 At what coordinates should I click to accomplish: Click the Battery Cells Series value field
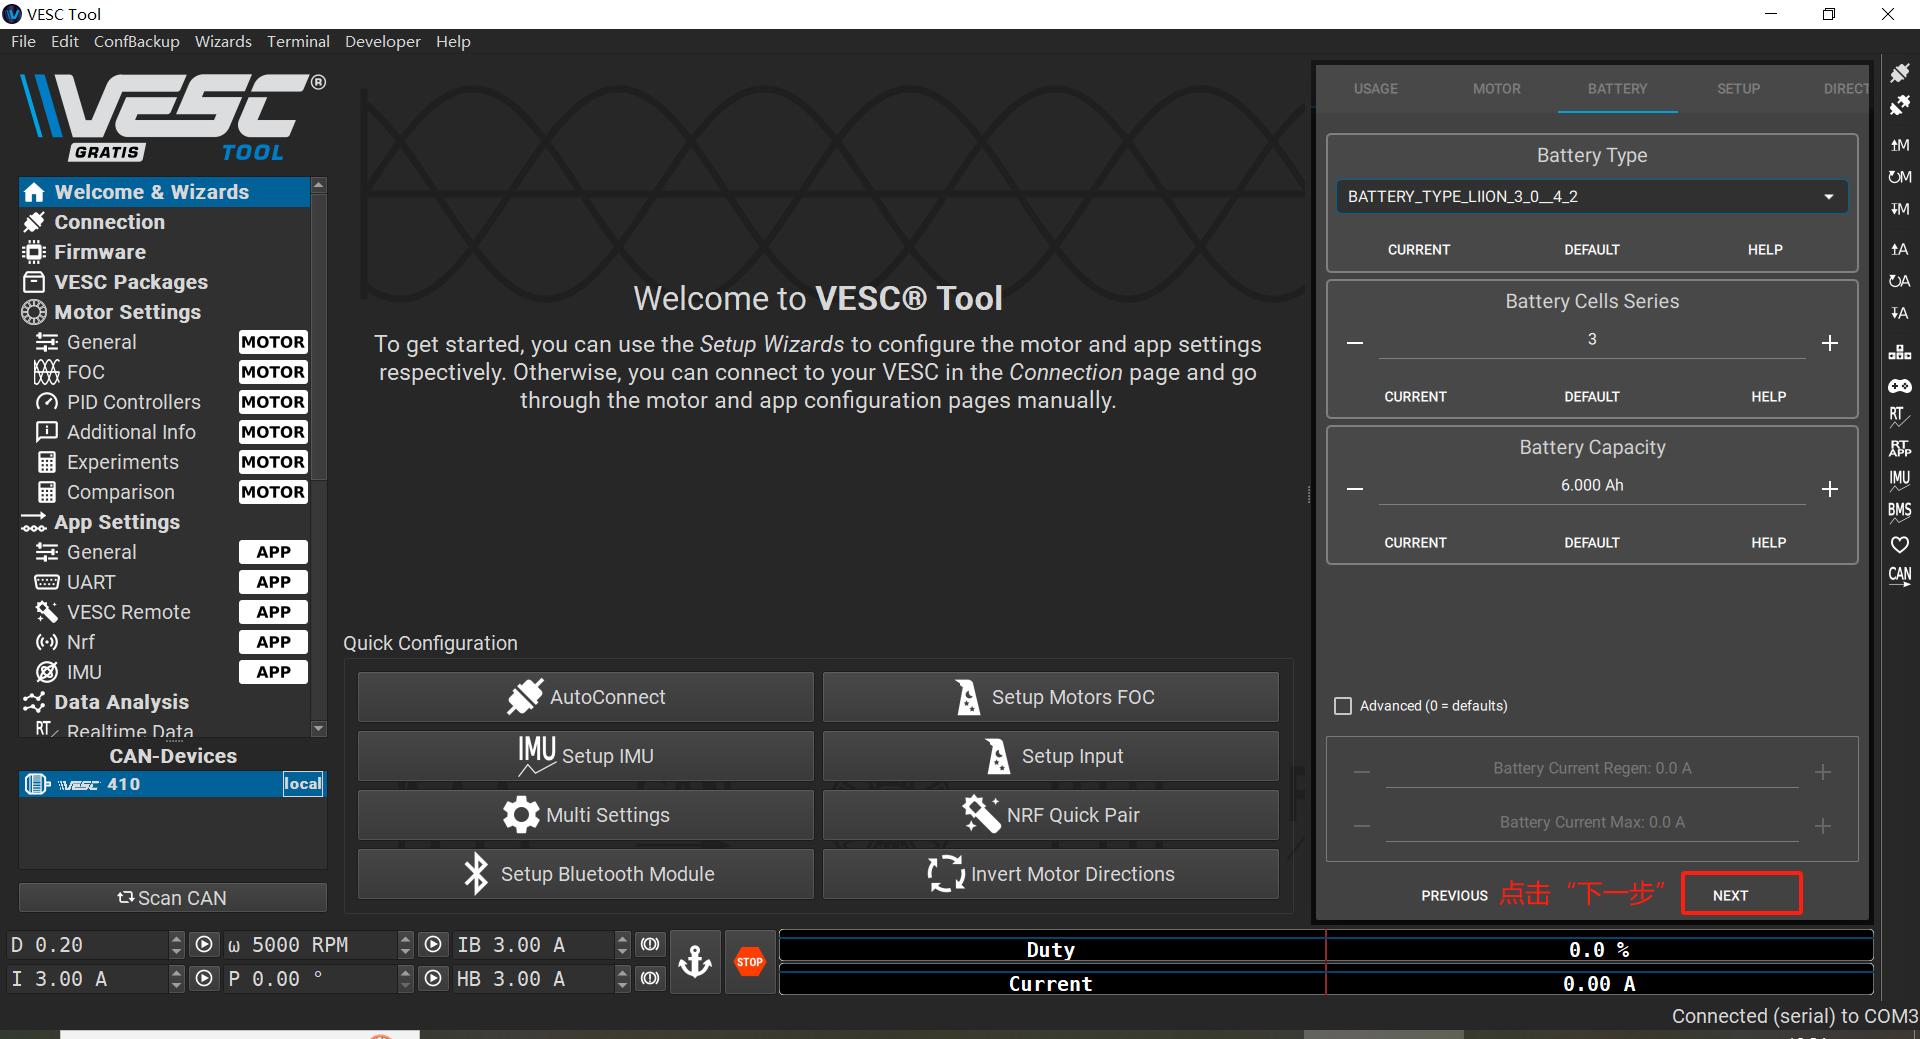1592,340
